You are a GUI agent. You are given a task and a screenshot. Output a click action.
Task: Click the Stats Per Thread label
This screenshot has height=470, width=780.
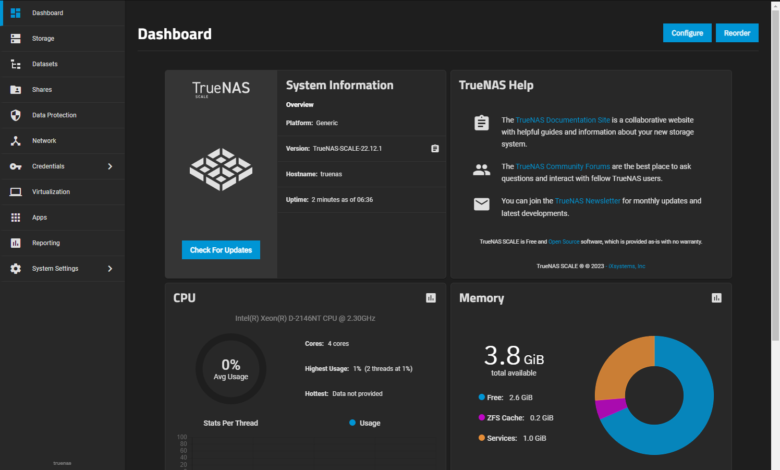pos(231,423)
